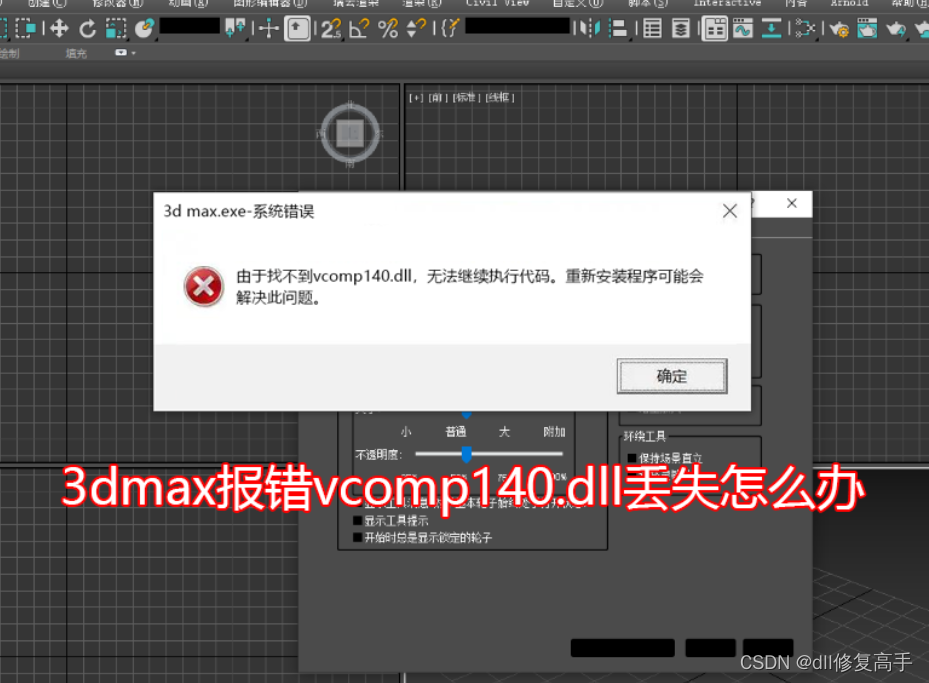Enable the 开始时总是显示锁定的轮子 checkbox
The height and width of the screenshot is (683, 929).
click(358, 537)
